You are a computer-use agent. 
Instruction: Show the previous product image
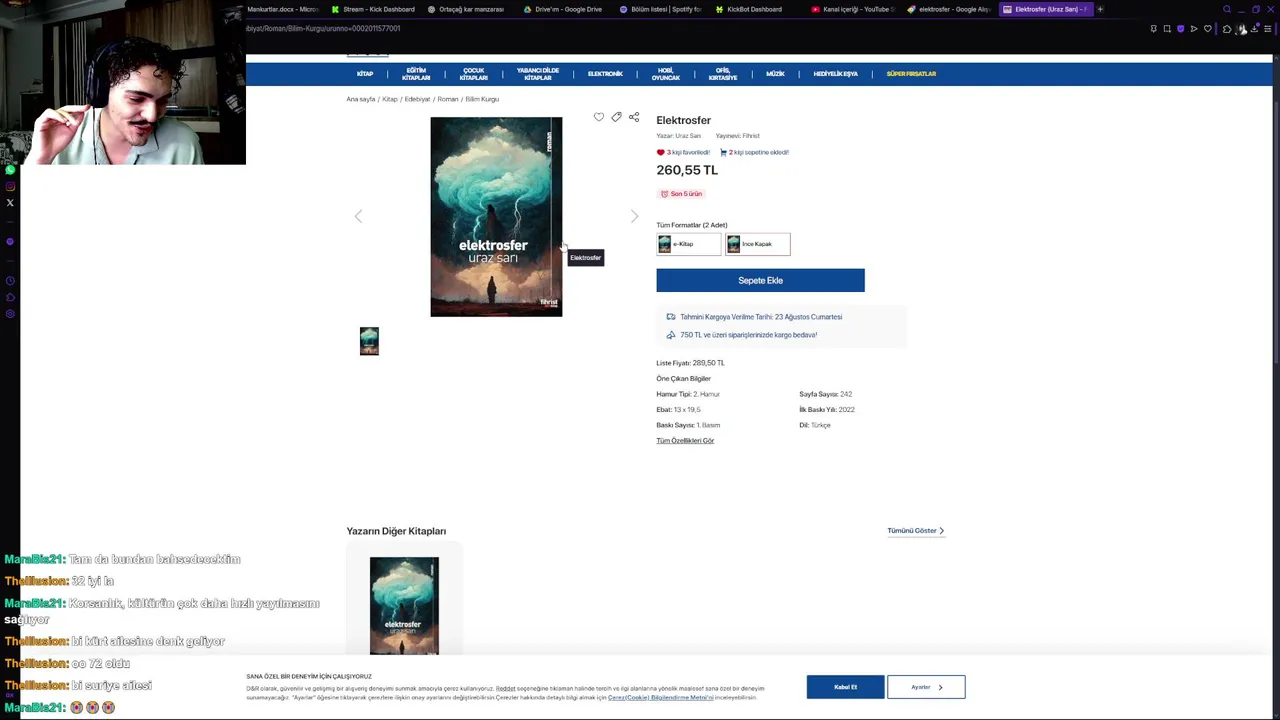358,216
